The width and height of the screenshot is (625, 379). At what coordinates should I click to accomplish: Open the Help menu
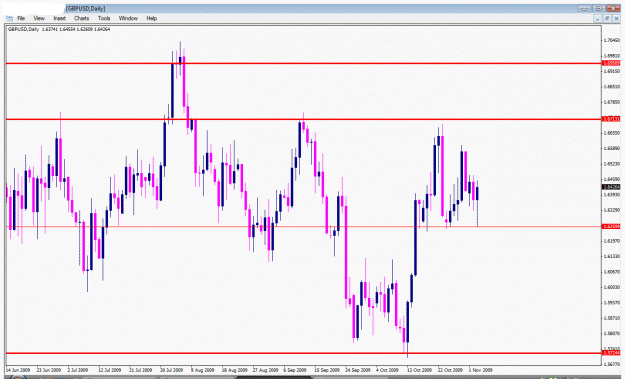pos(151,18)
